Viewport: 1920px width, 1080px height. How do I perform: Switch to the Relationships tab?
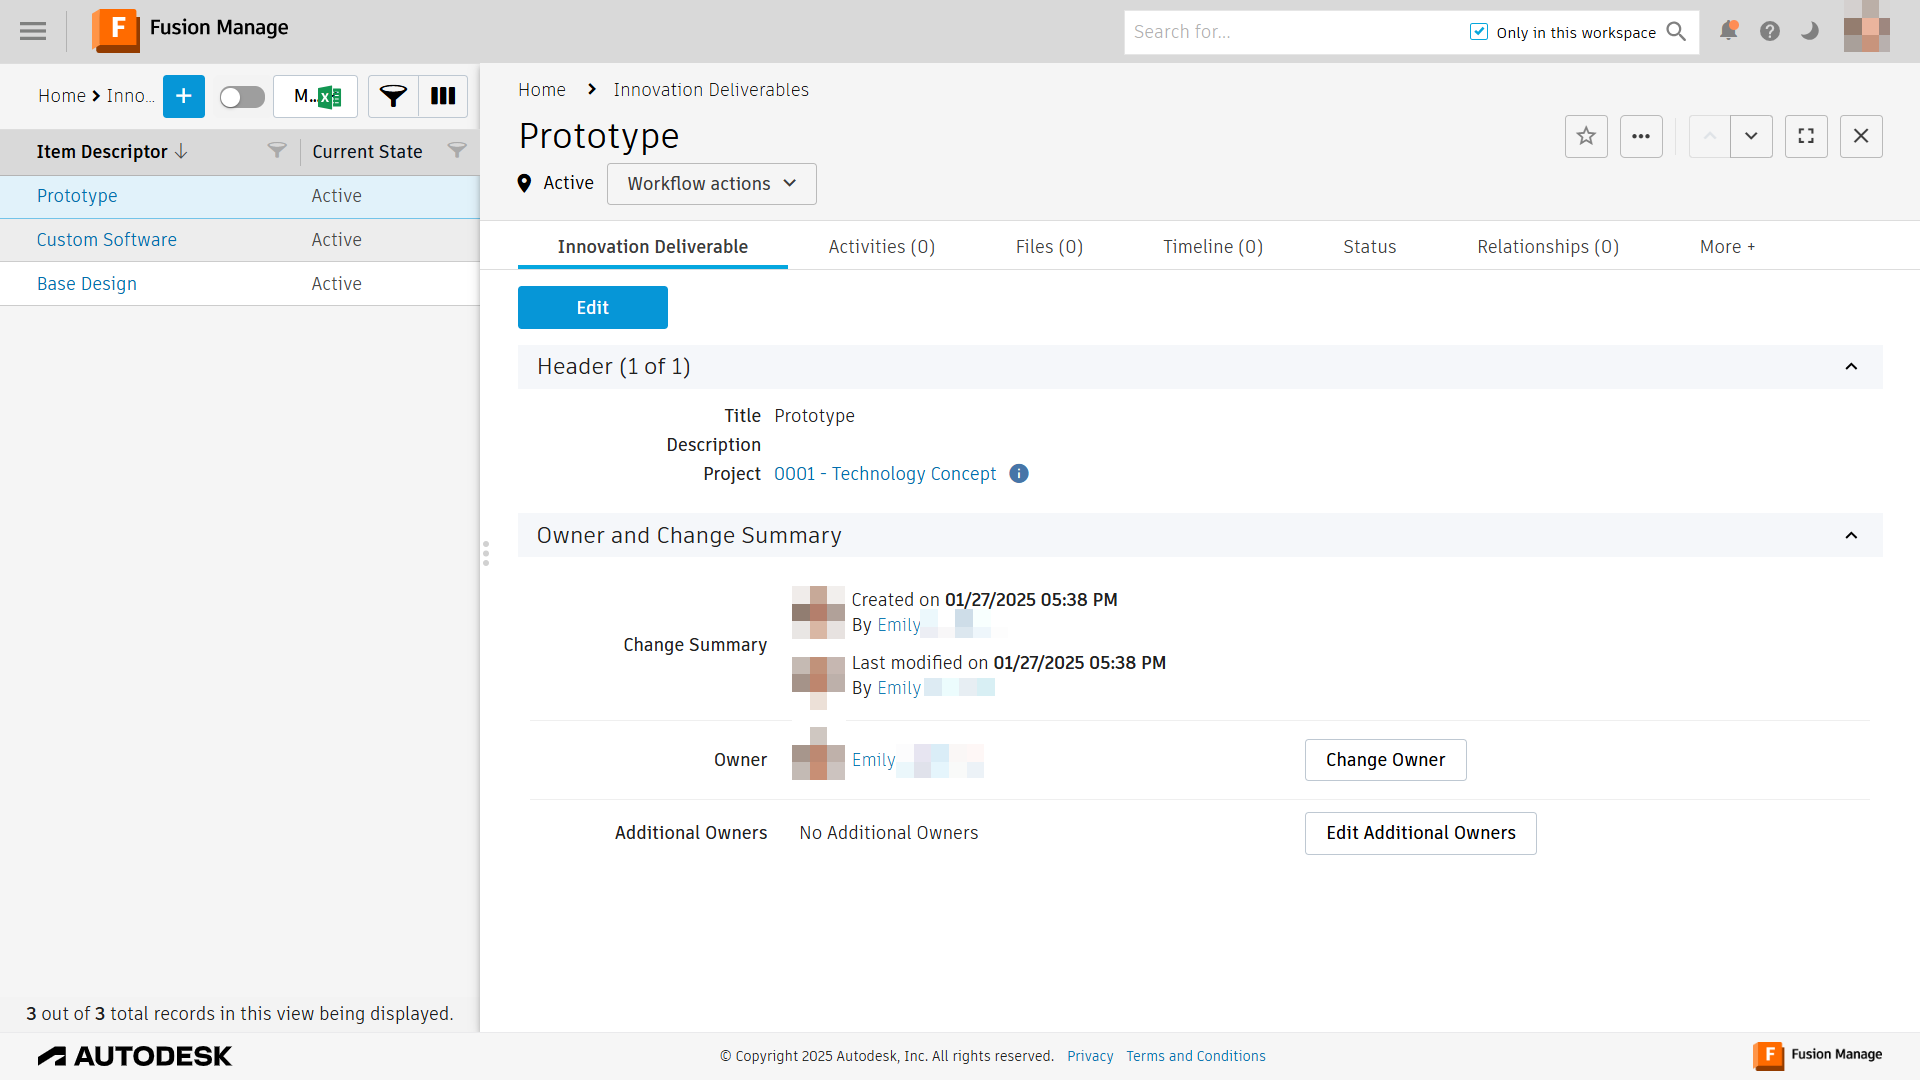[x=1548, y=247]
